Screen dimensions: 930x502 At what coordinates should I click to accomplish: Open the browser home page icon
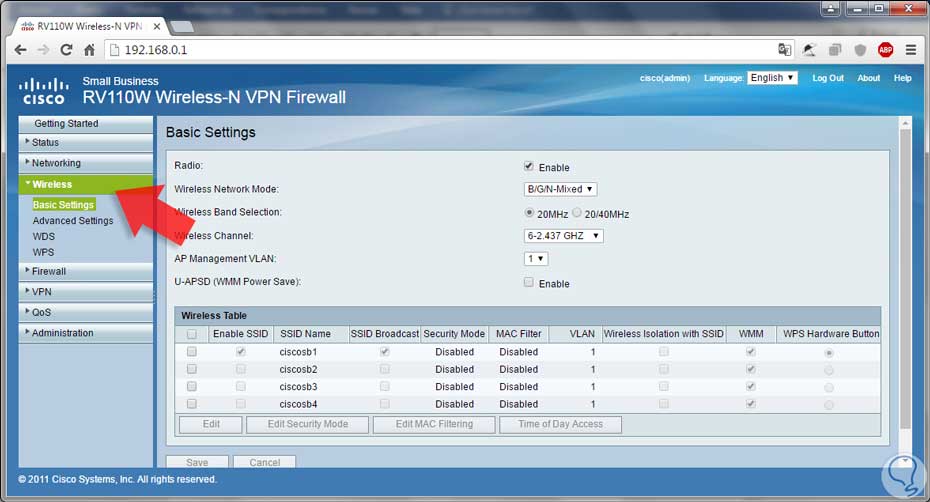coord(89,50)
